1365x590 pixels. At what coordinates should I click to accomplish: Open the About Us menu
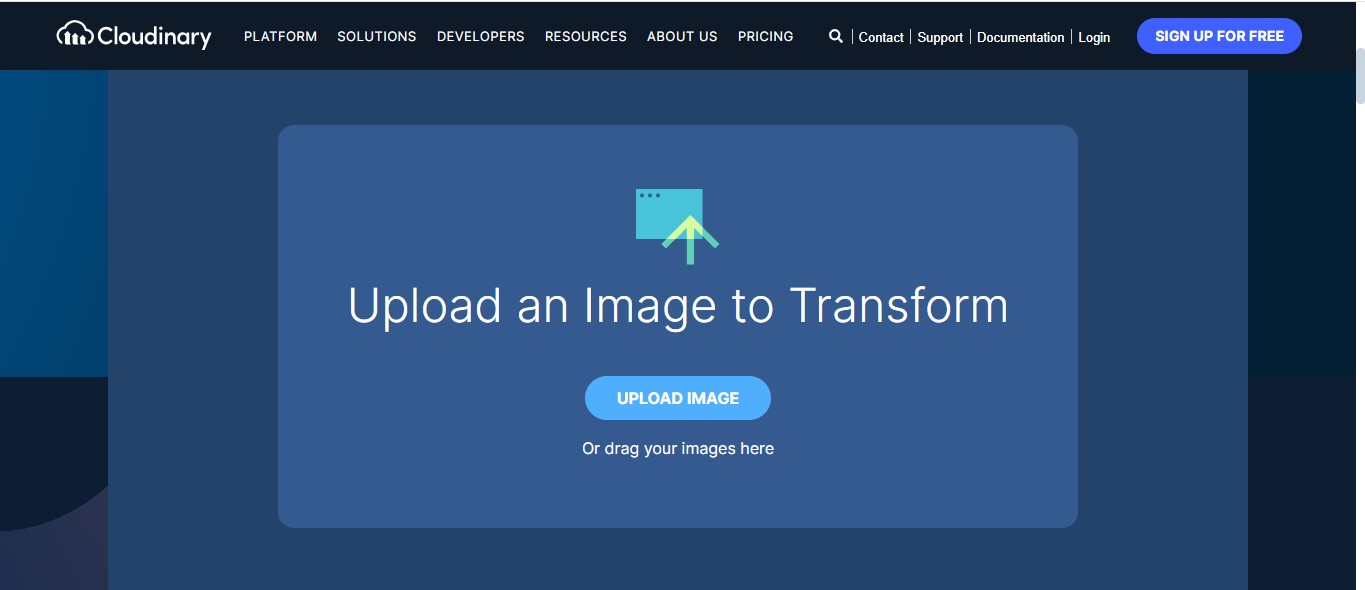pos(682,36)
